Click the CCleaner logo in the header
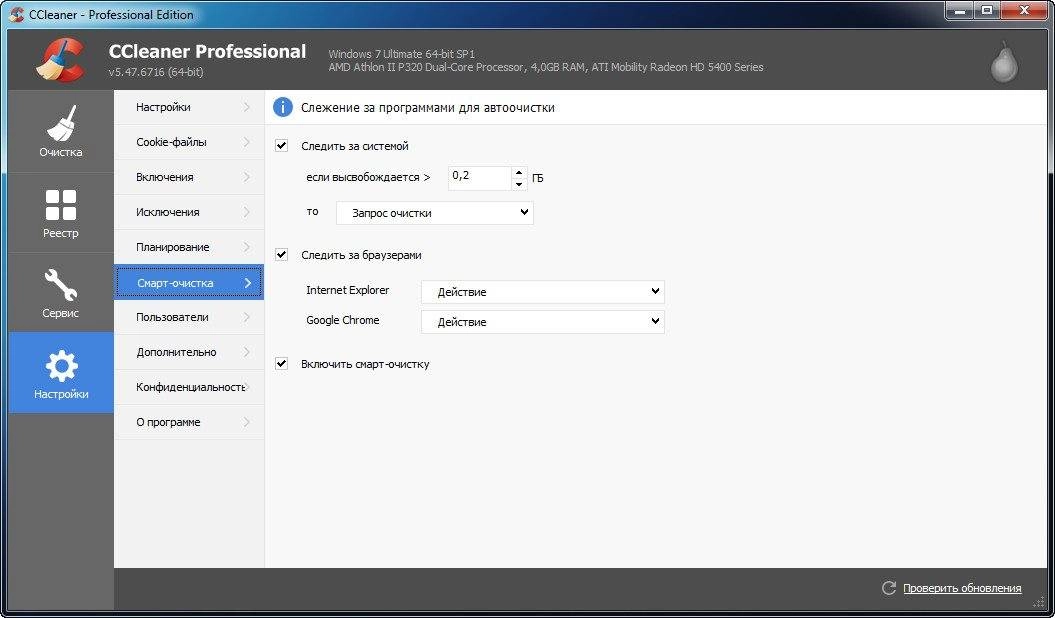The width and height of the screenshot is (1055, 618). pyautogui.click(x=60, y=59)
